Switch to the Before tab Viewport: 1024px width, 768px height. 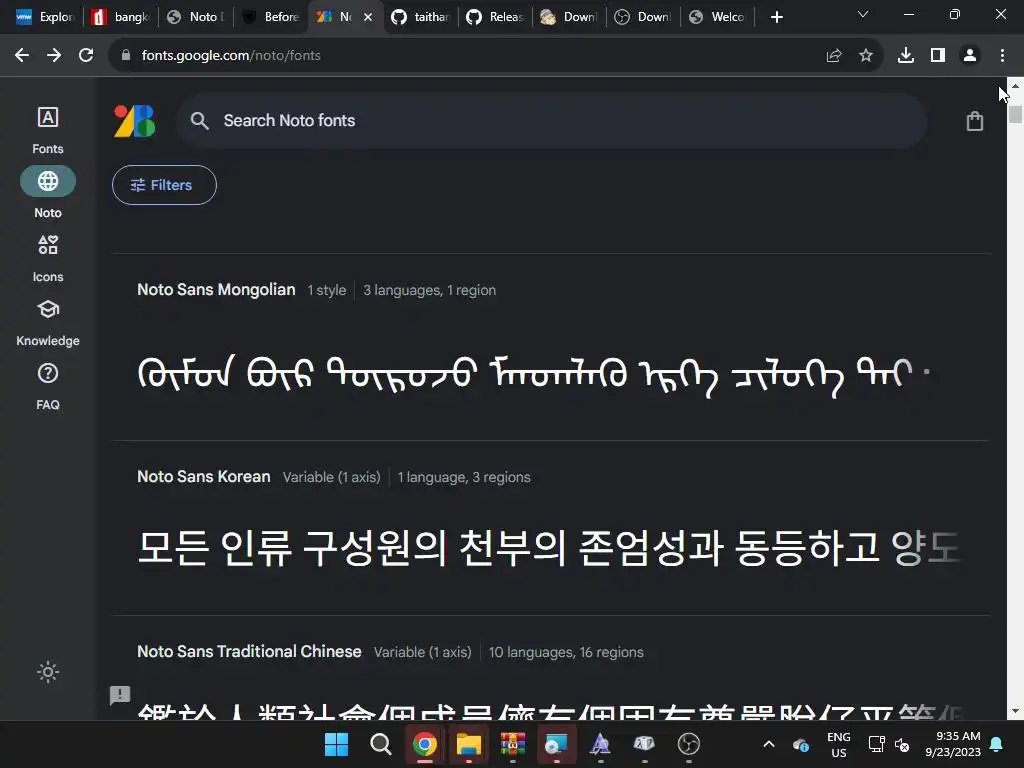point(270,17)
